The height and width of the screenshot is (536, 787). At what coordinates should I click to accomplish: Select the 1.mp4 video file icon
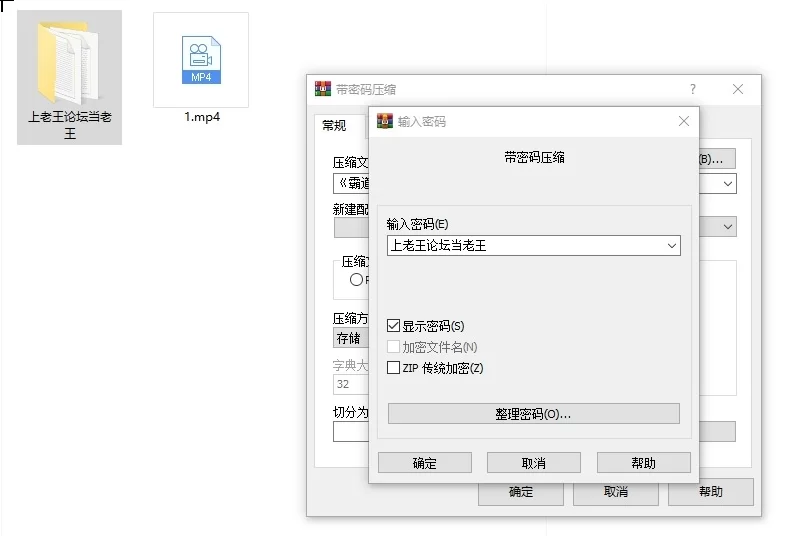[201, 60]
